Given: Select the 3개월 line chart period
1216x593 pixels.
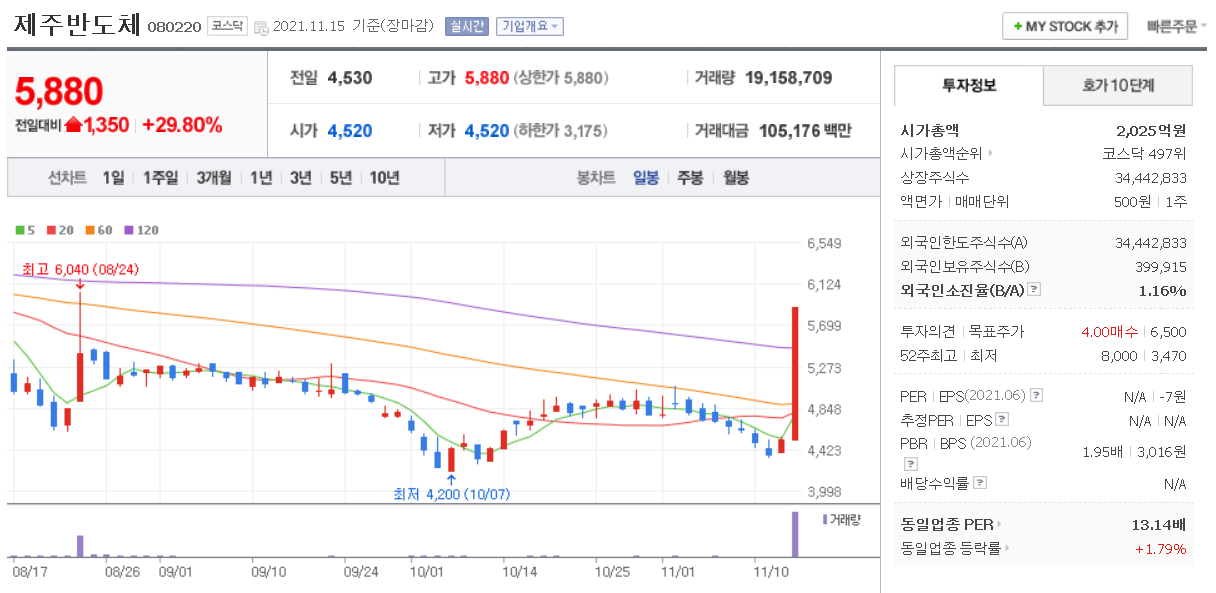Looking at the screenshot, I should [213, 178].
